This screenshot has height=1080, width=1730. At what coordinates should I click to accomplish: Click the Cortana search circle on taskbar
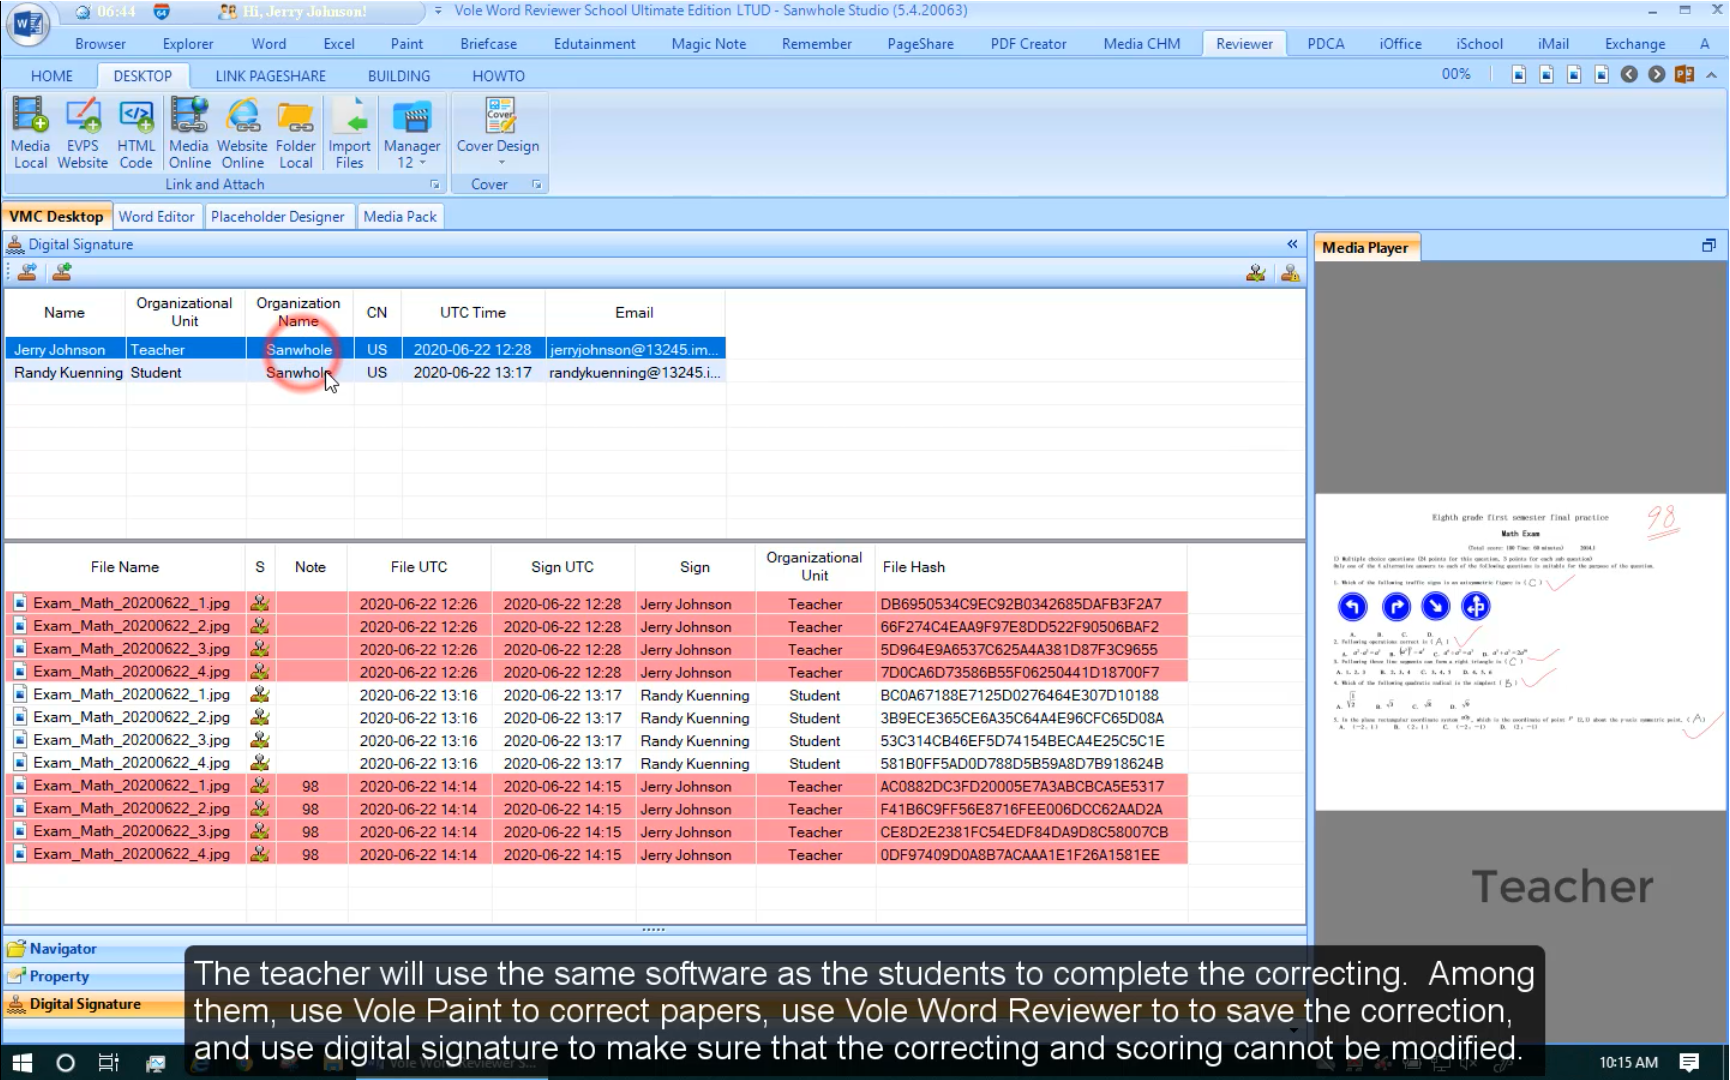tap(65, 1063)
